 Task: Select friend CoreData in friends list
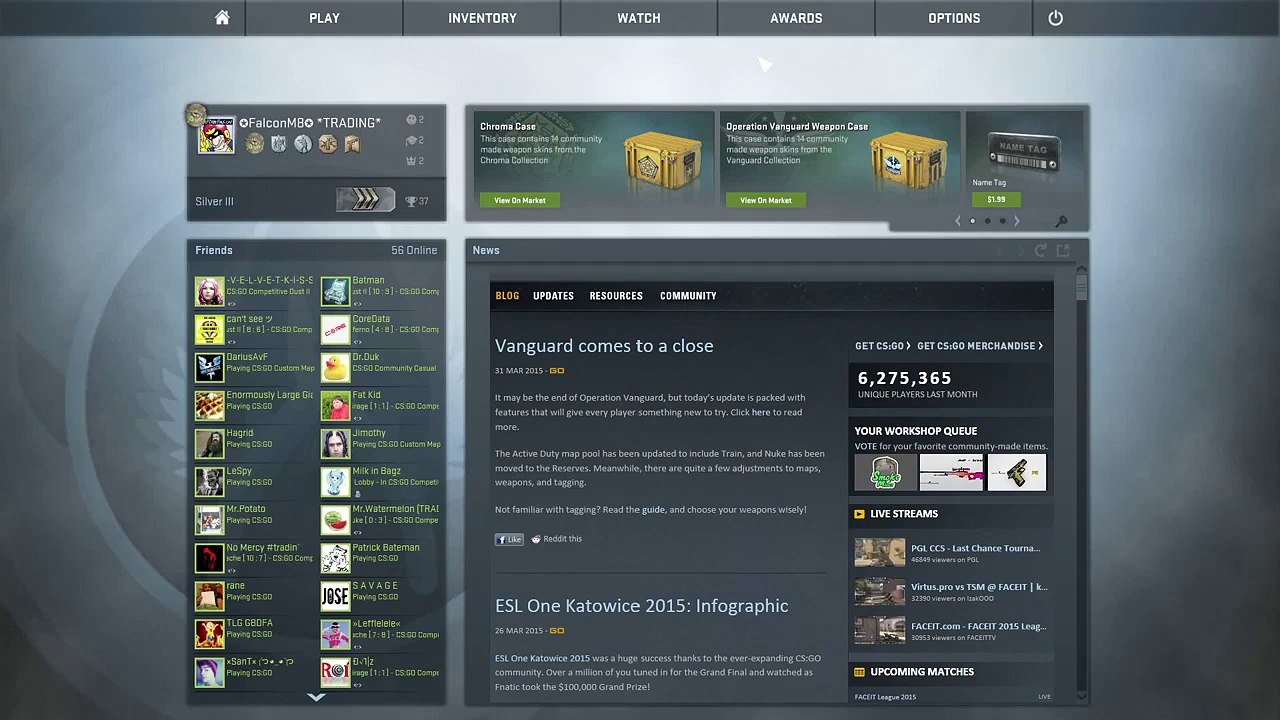coord(380,329)
